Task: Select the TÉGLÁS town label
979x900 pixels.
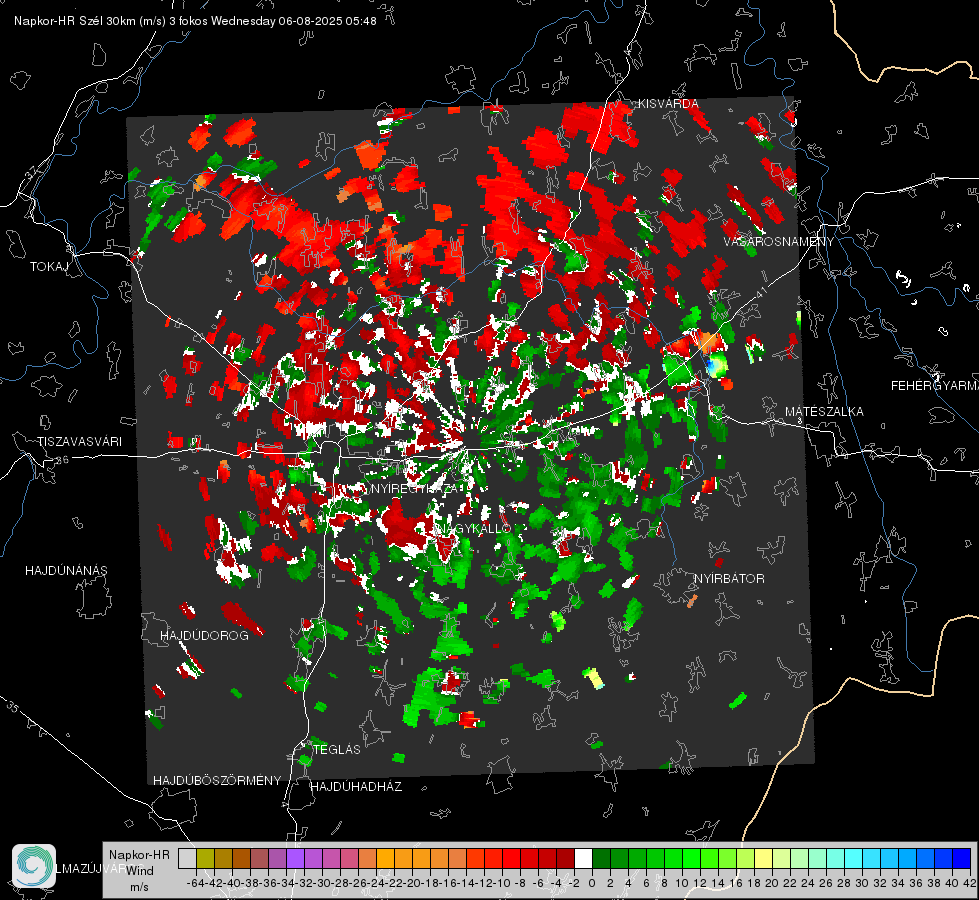Action: (x=337, y=750)
